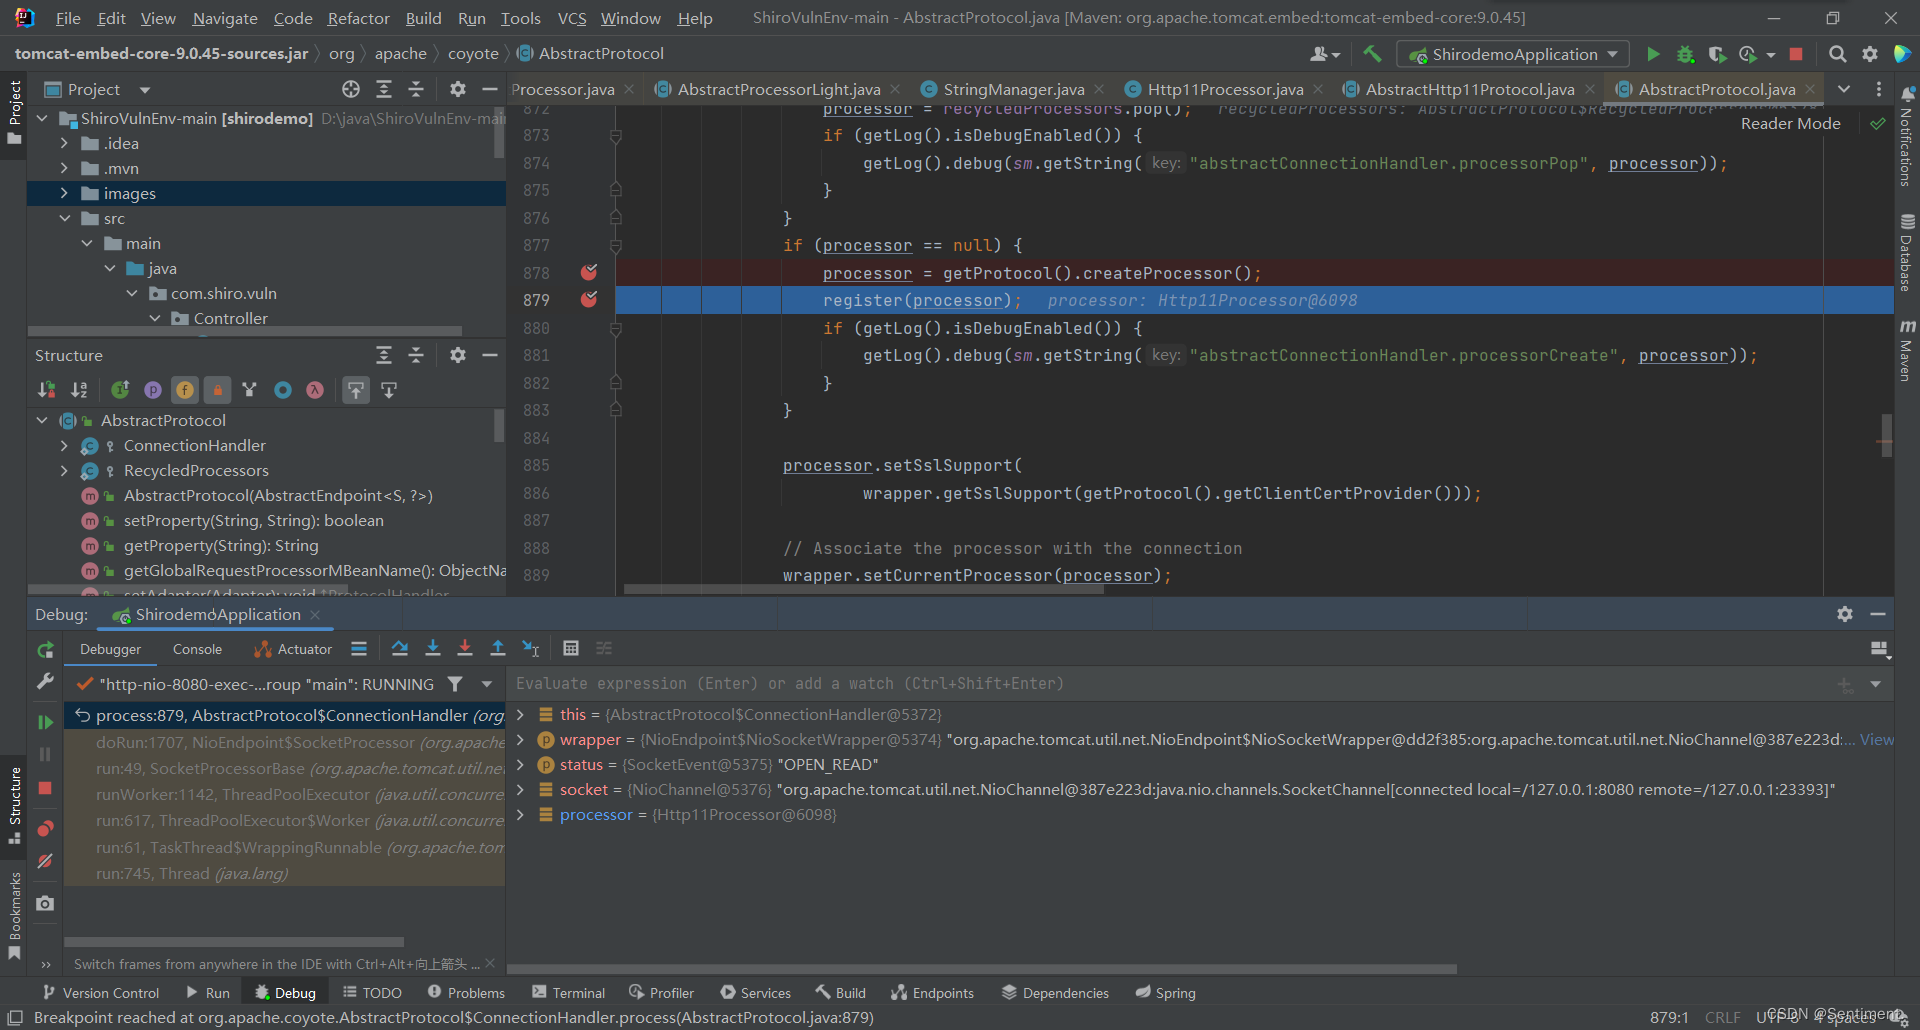The width and height of the screenshot is (1920, 1030).
Task: Switch to the Console tab in Debug
Action: click(x=197, y=649)
